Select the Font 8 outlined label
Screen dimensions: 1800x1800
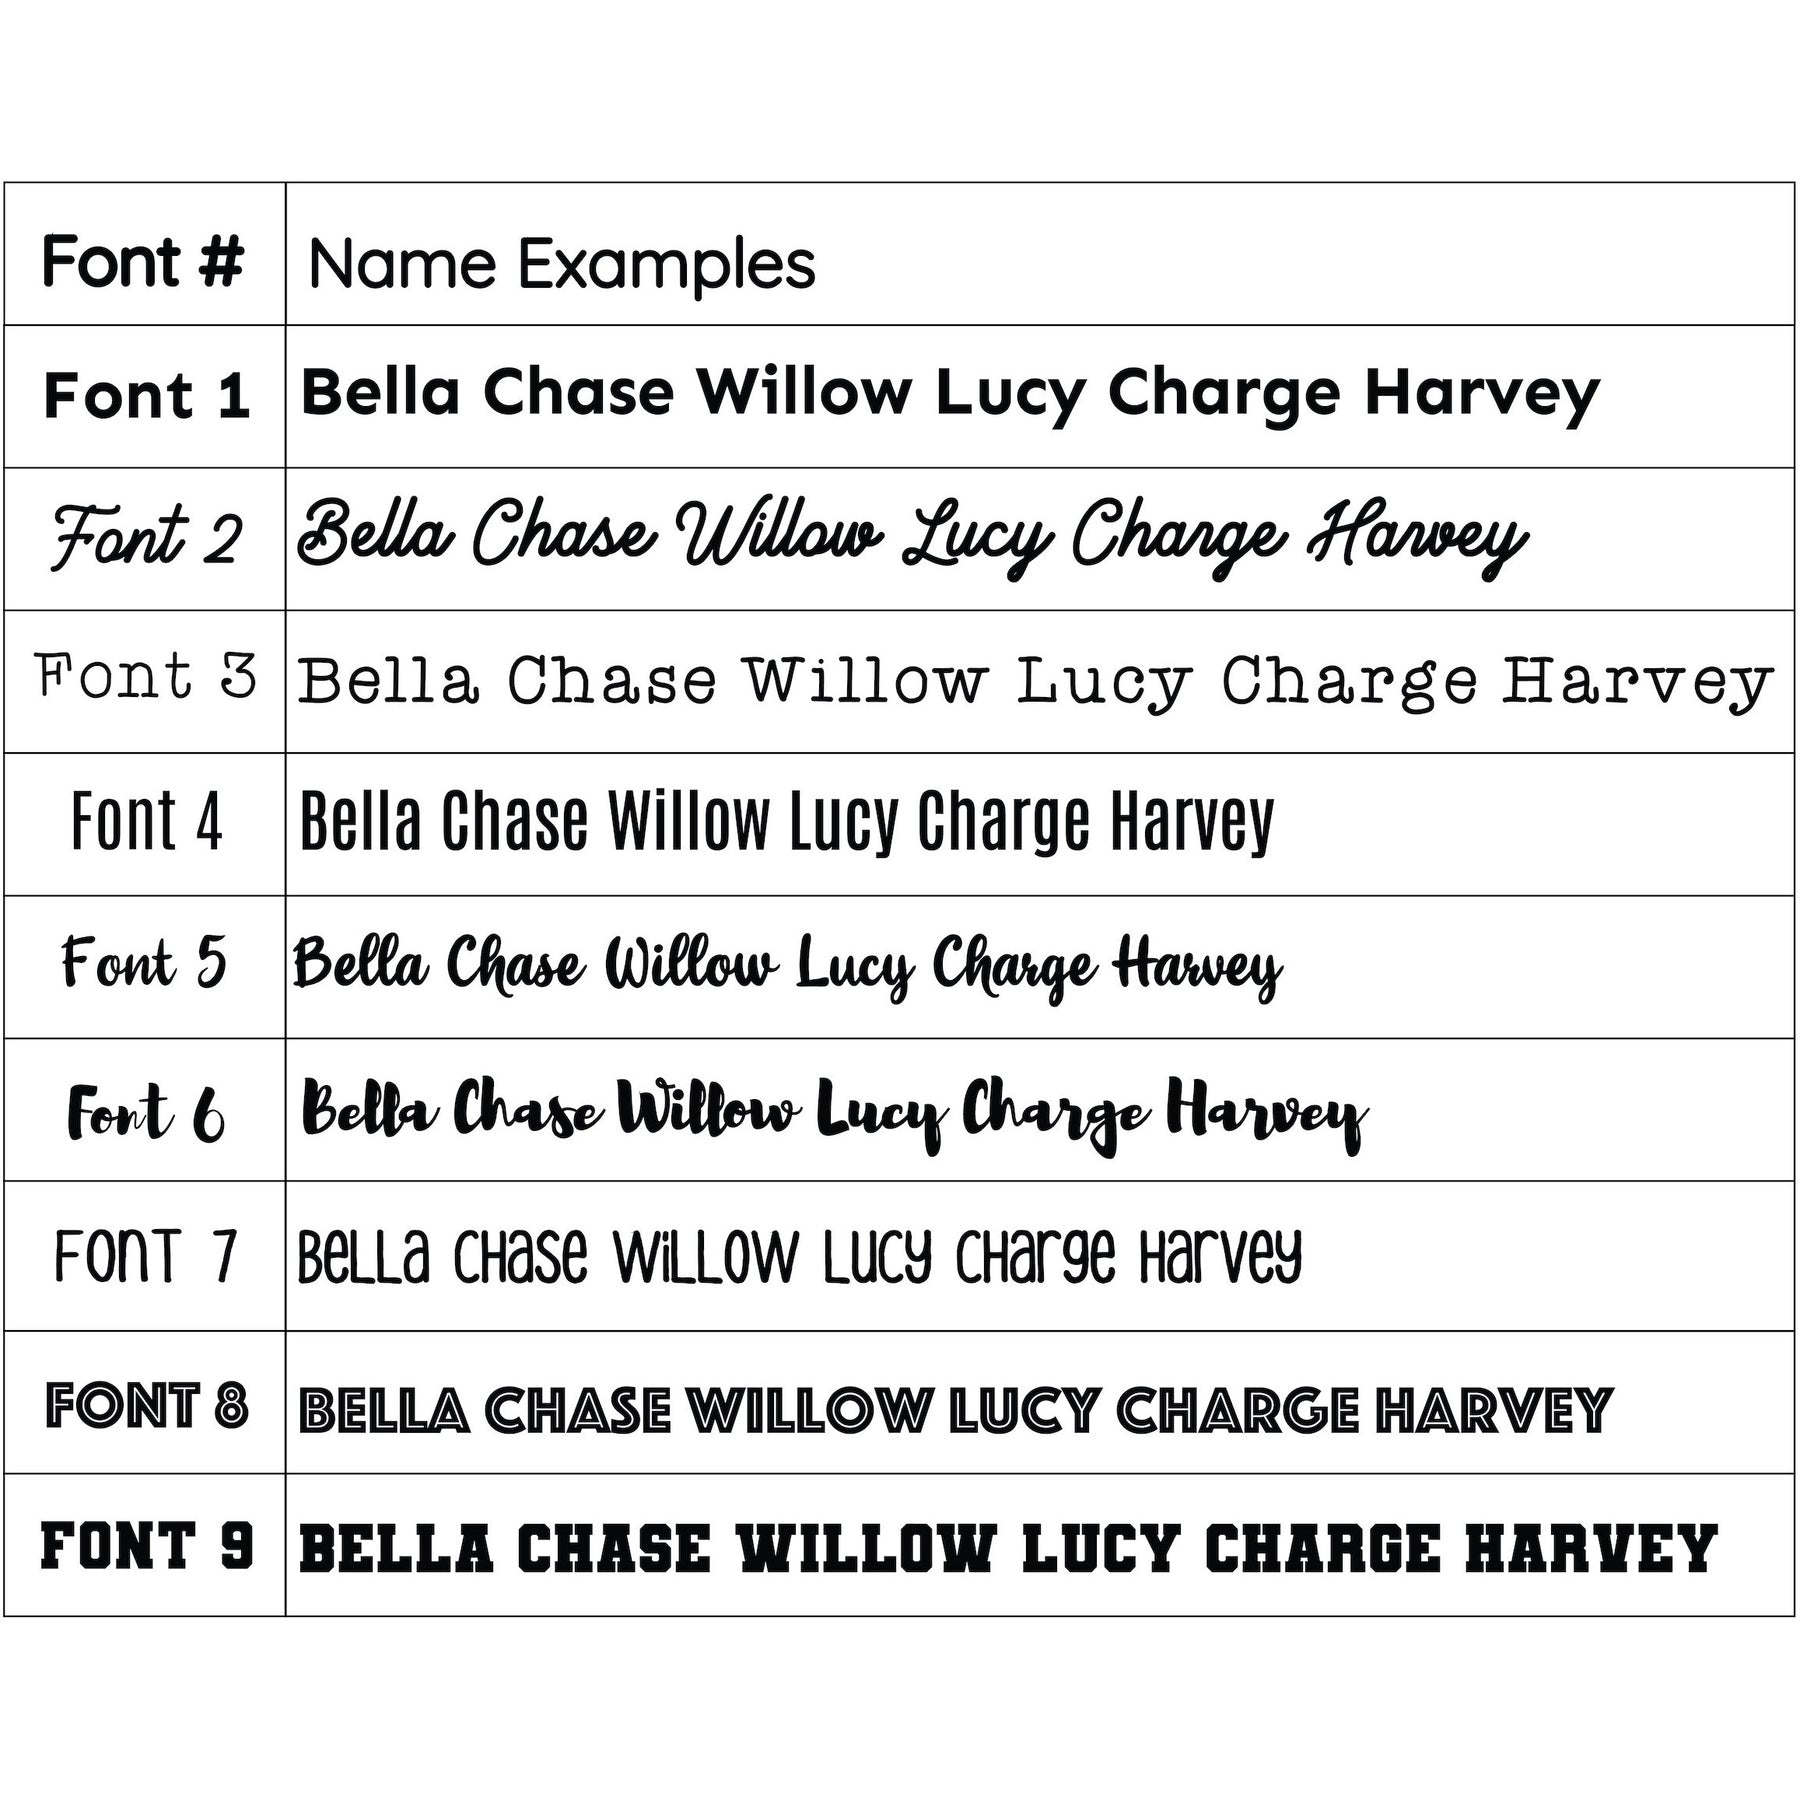[146, 1406]
